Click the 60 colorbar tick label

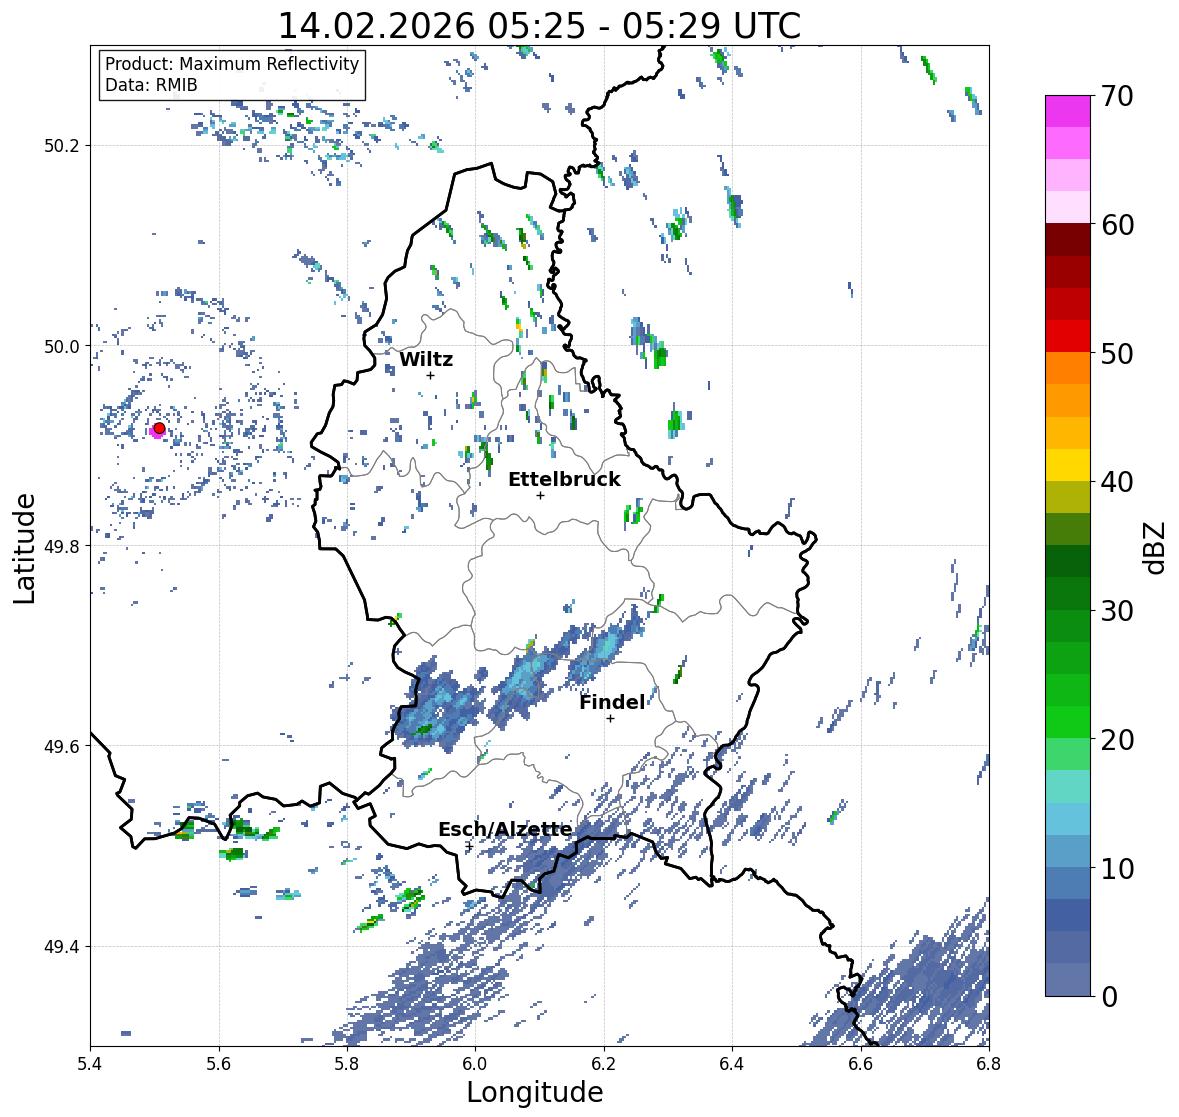pyautogui.click(x=1117, y=225)
